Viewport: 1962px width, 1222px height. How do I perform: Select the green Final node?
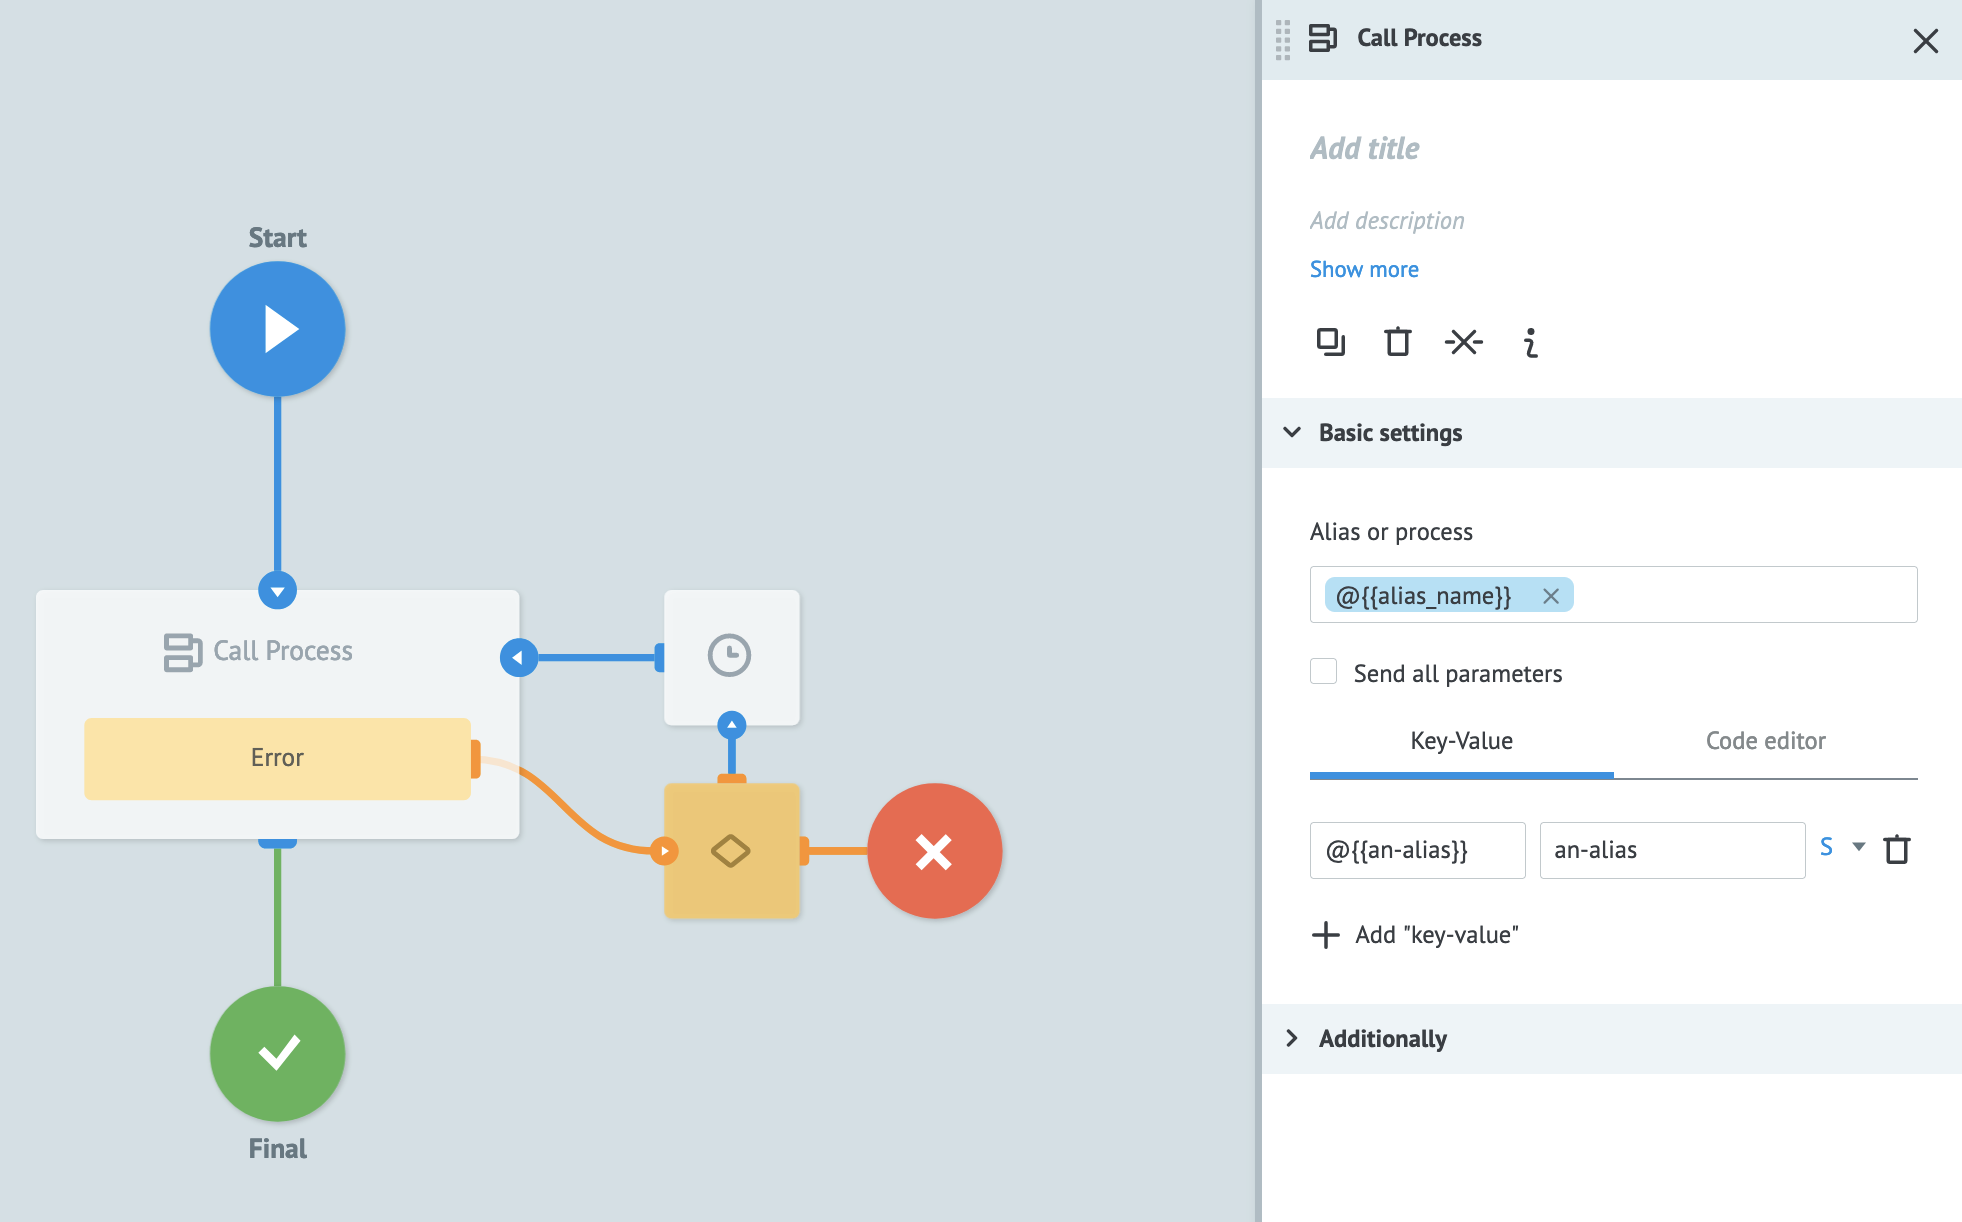tap(277, 1053)
